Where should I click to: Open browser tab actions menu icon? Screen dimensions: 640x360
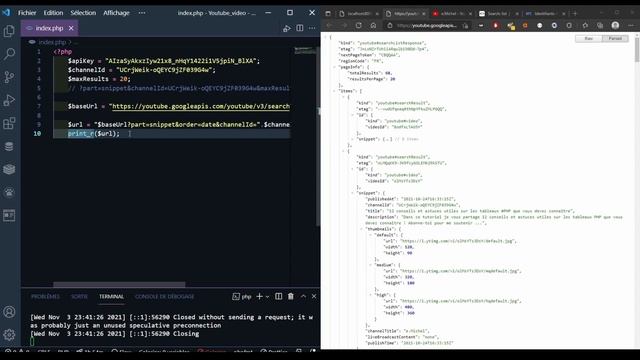point(328,13)
